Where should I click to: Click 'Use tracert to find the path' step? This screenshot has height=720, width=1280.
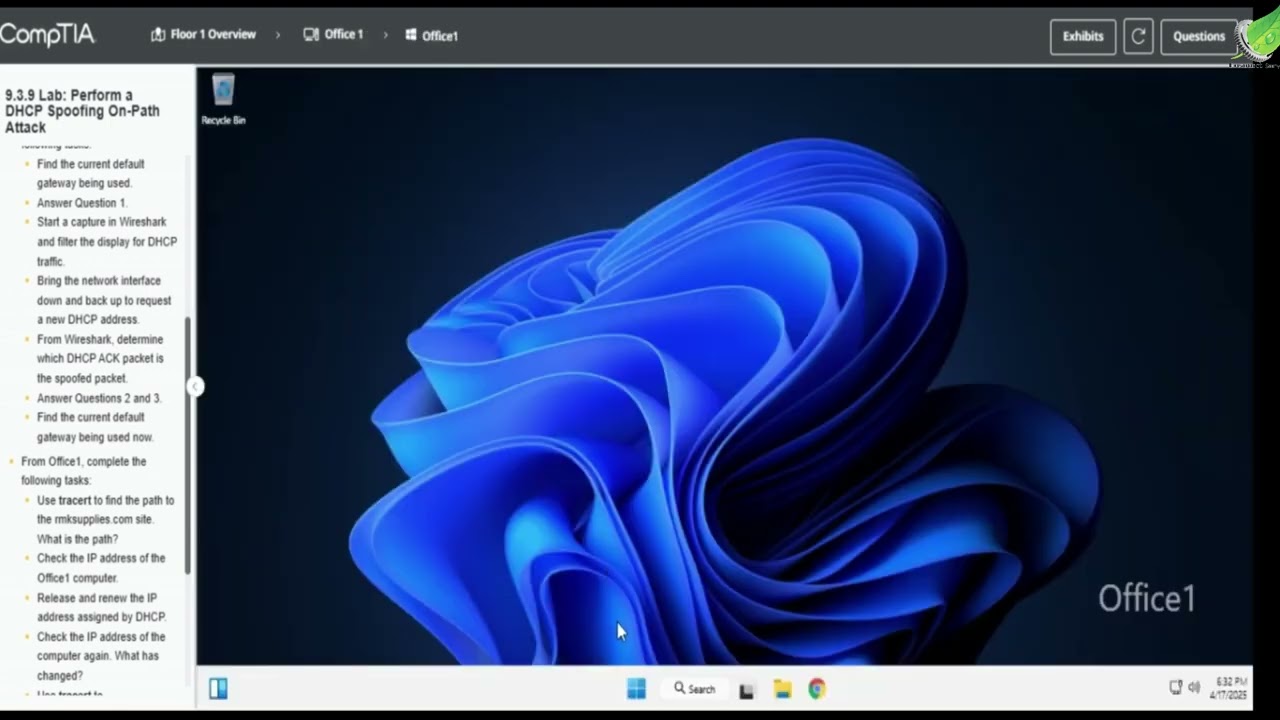105,519
